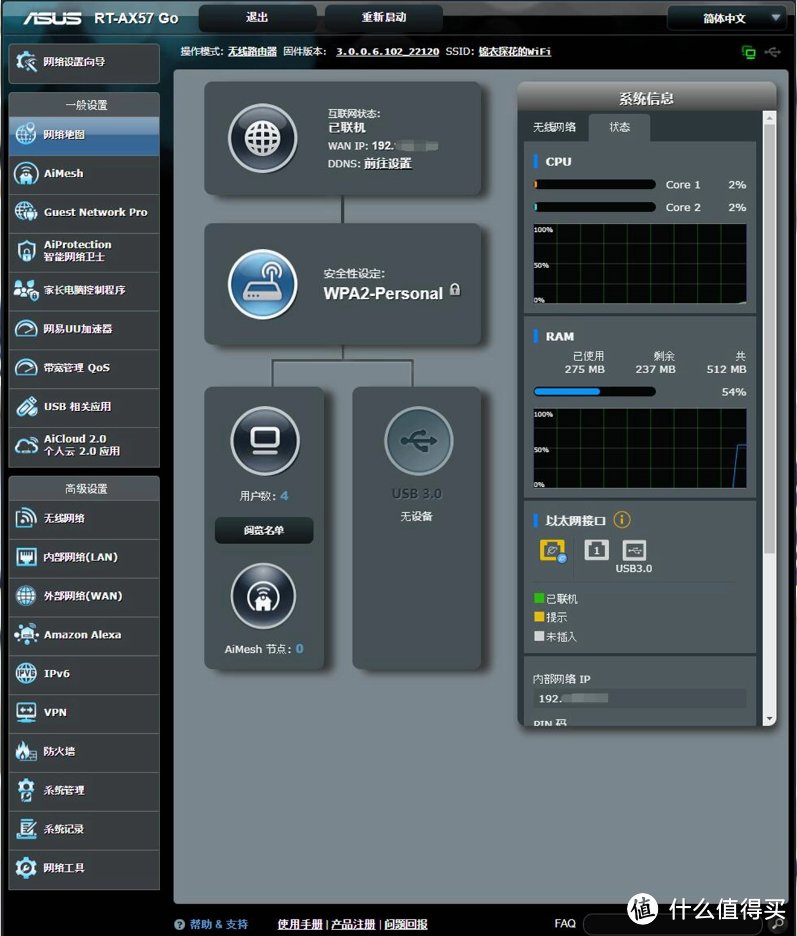
Task: Click the scroll-up arrow in system info
Action: point(770,119)
